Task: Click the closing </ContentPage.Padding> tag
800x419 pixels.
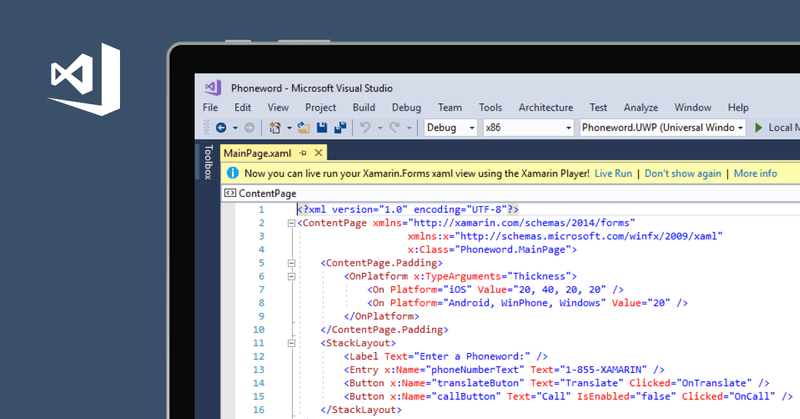Action: pyautogui.click(x=384, y=330)
